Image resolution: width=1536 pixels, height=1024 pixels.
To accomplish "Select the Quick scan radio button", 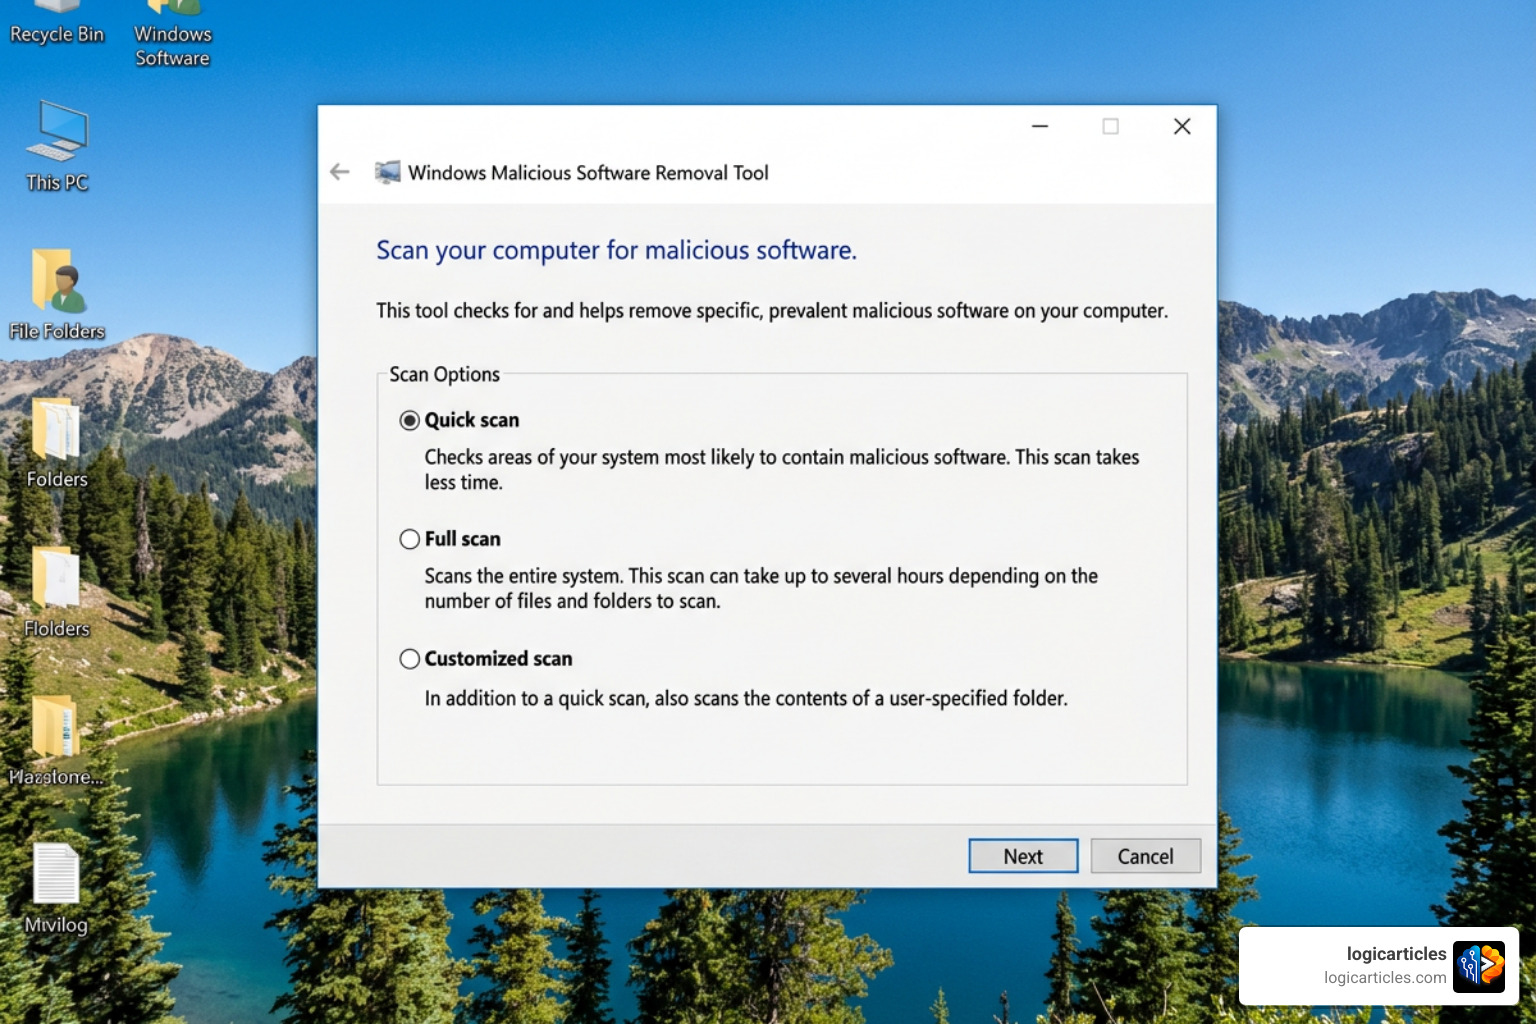I will click(410, 420).
